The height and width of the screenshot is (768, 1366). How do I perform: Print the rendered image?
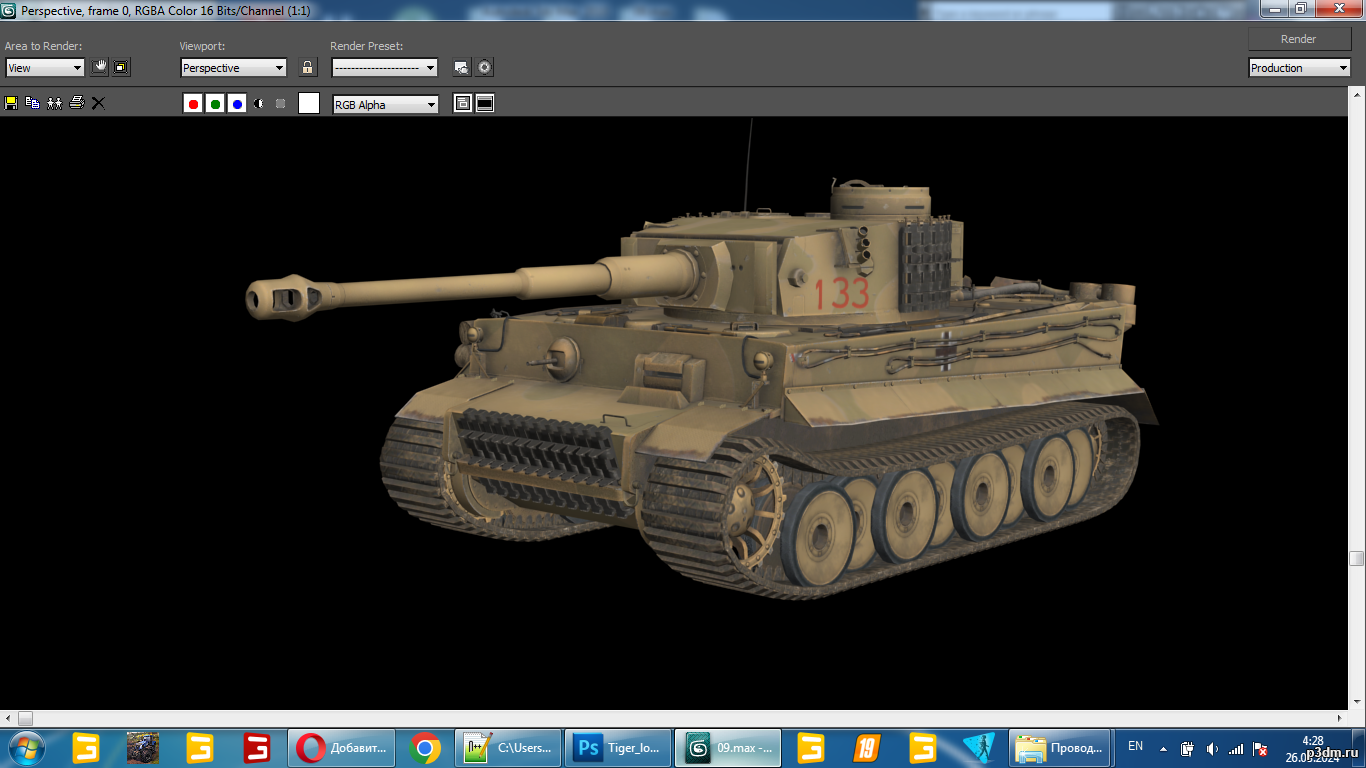point(76,103)
